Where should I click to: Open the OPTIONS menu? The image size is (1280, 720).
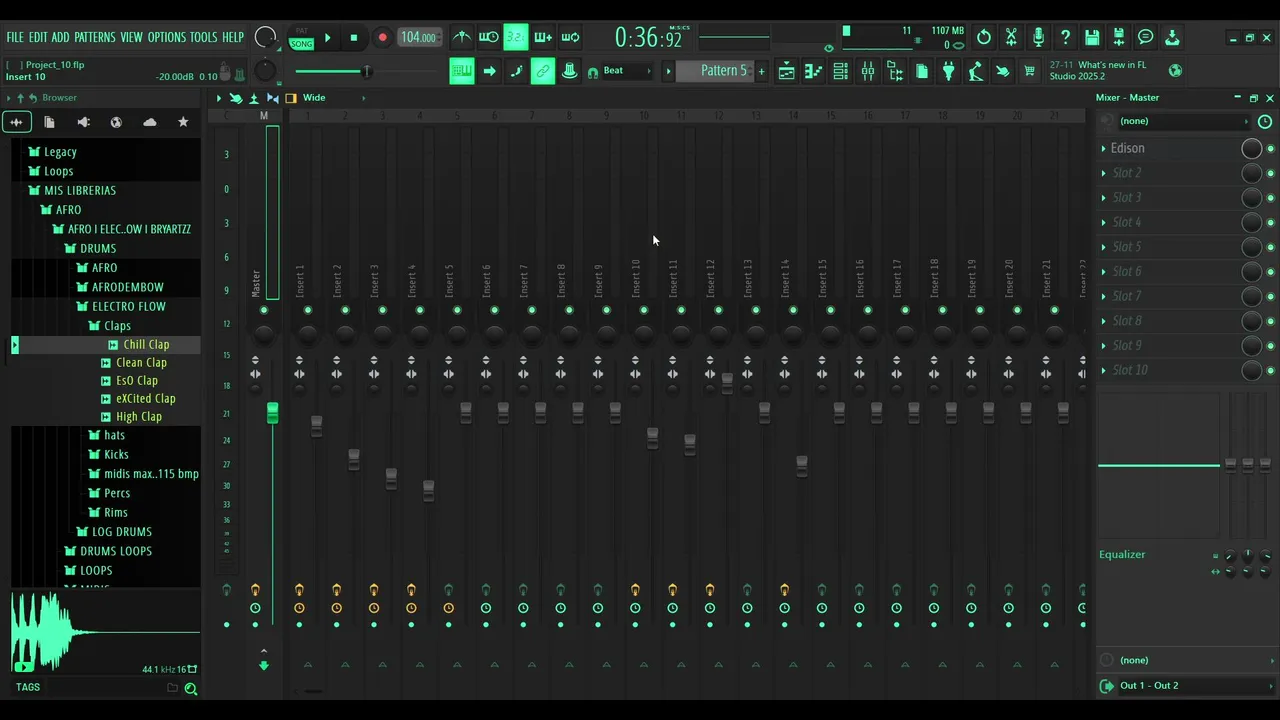pyautogui.click(x=167, y=38)
